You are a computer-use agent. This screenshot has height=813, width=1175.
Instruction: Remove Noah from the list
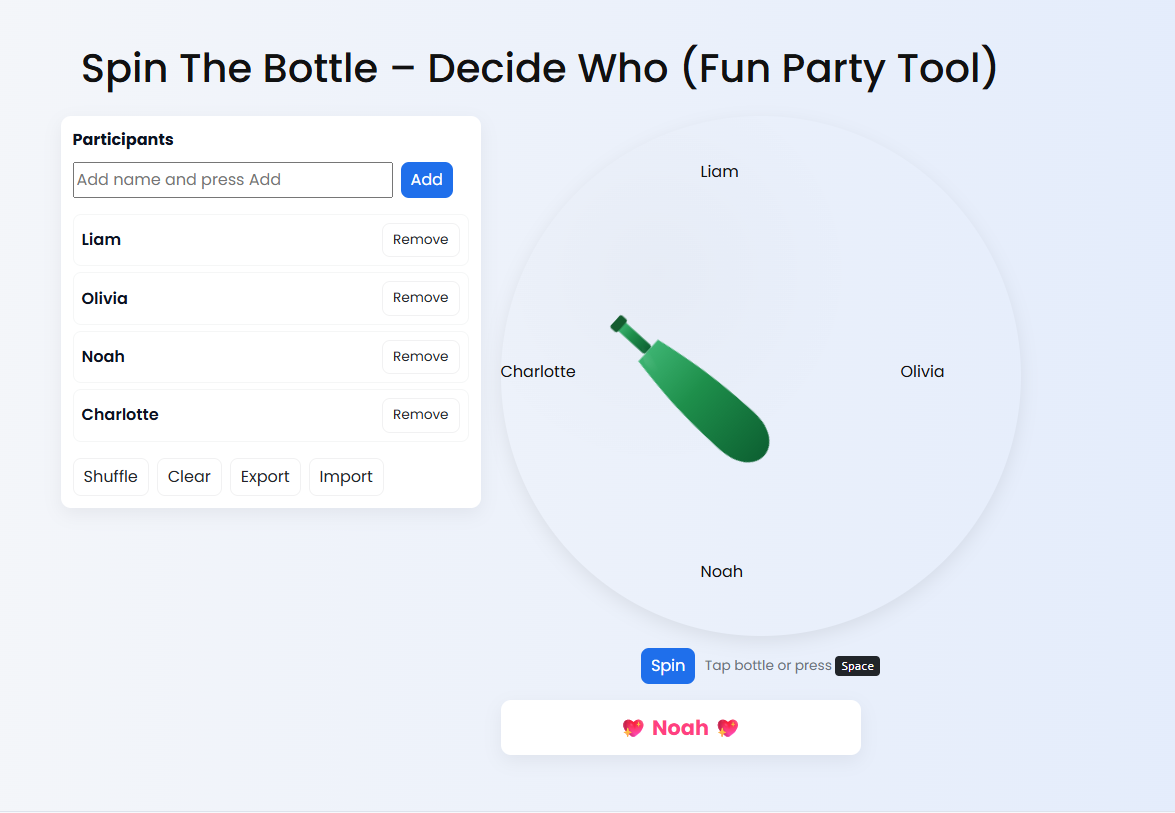[420, 357]
